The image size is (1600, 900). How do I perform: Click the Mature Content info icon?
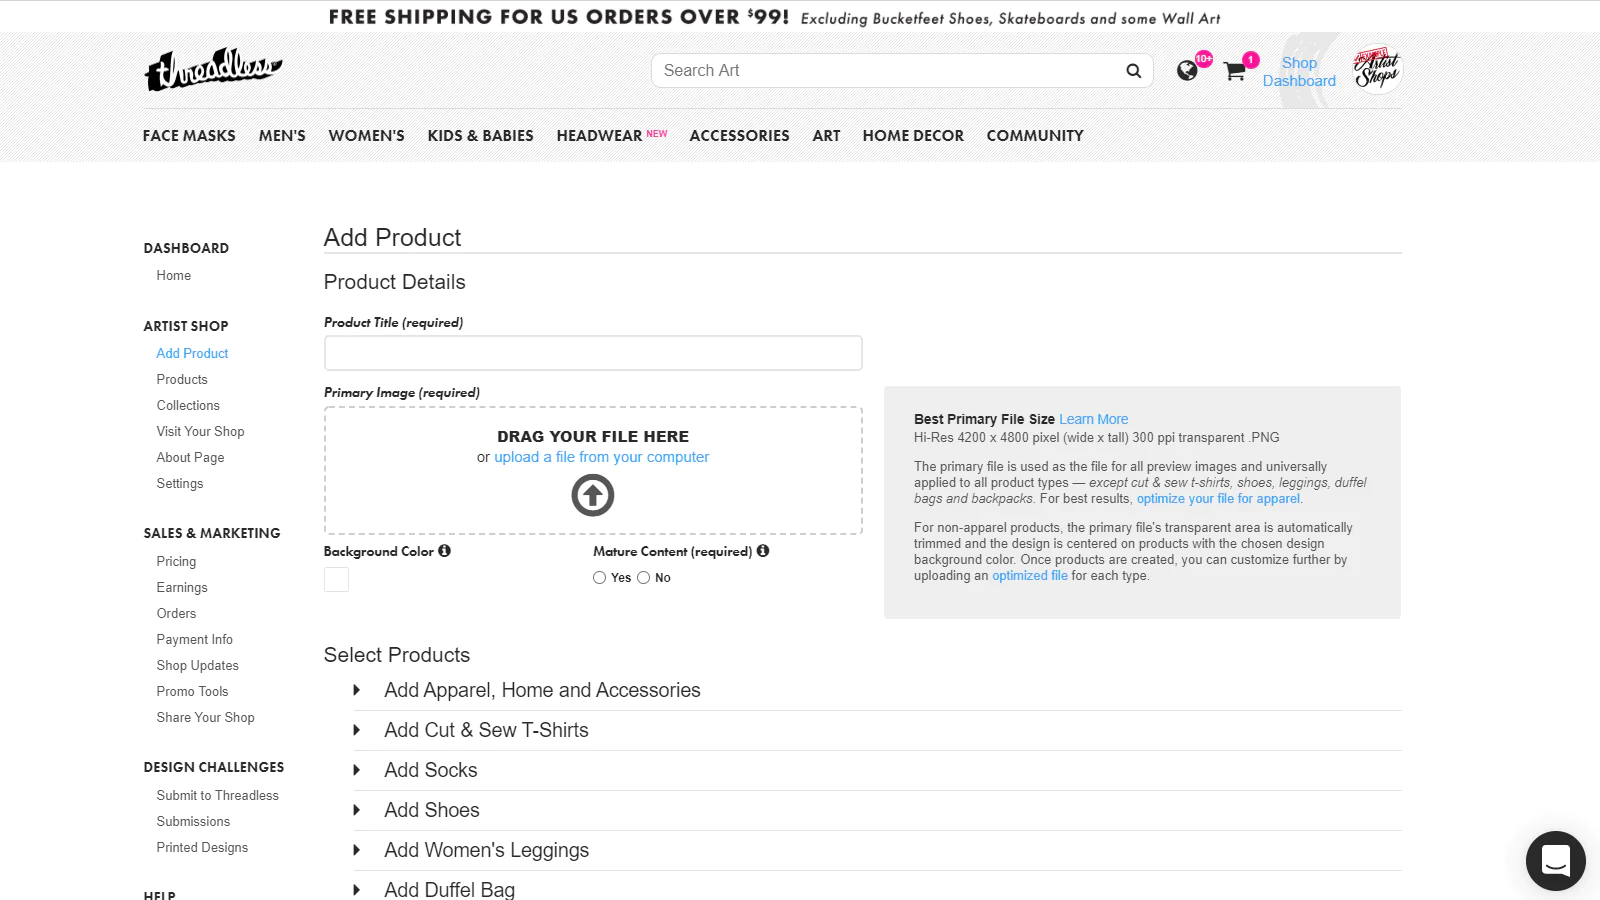click(x=763, y=551)
